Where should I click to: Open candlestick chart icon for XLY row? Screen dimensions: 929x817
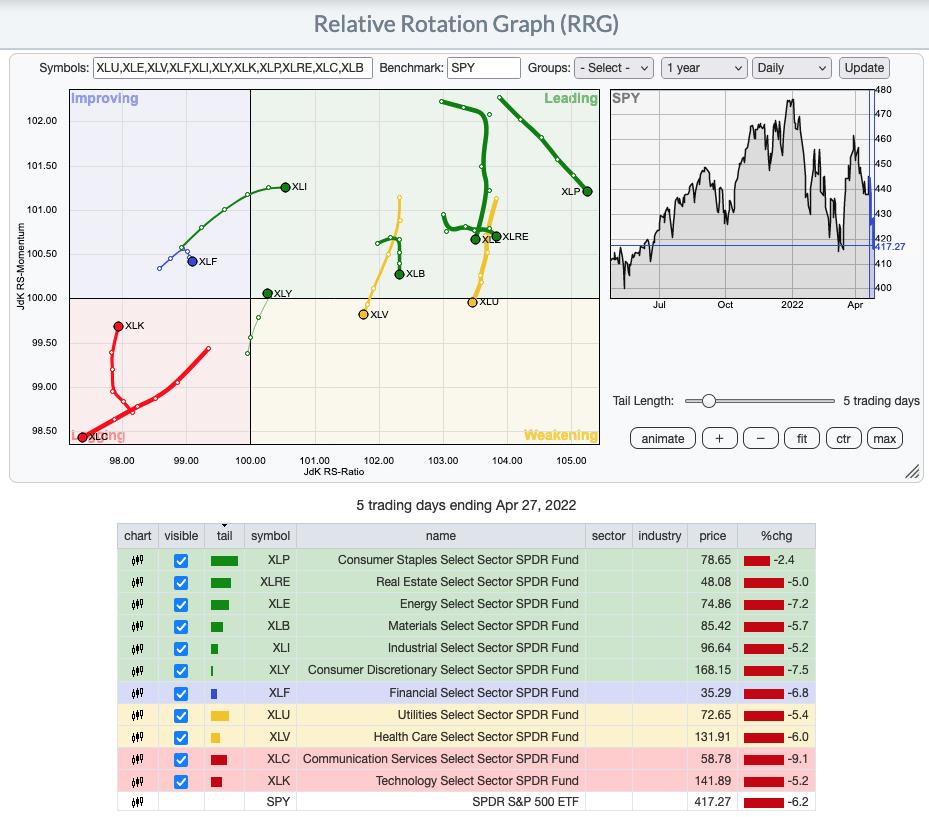[x=137, y=670]
